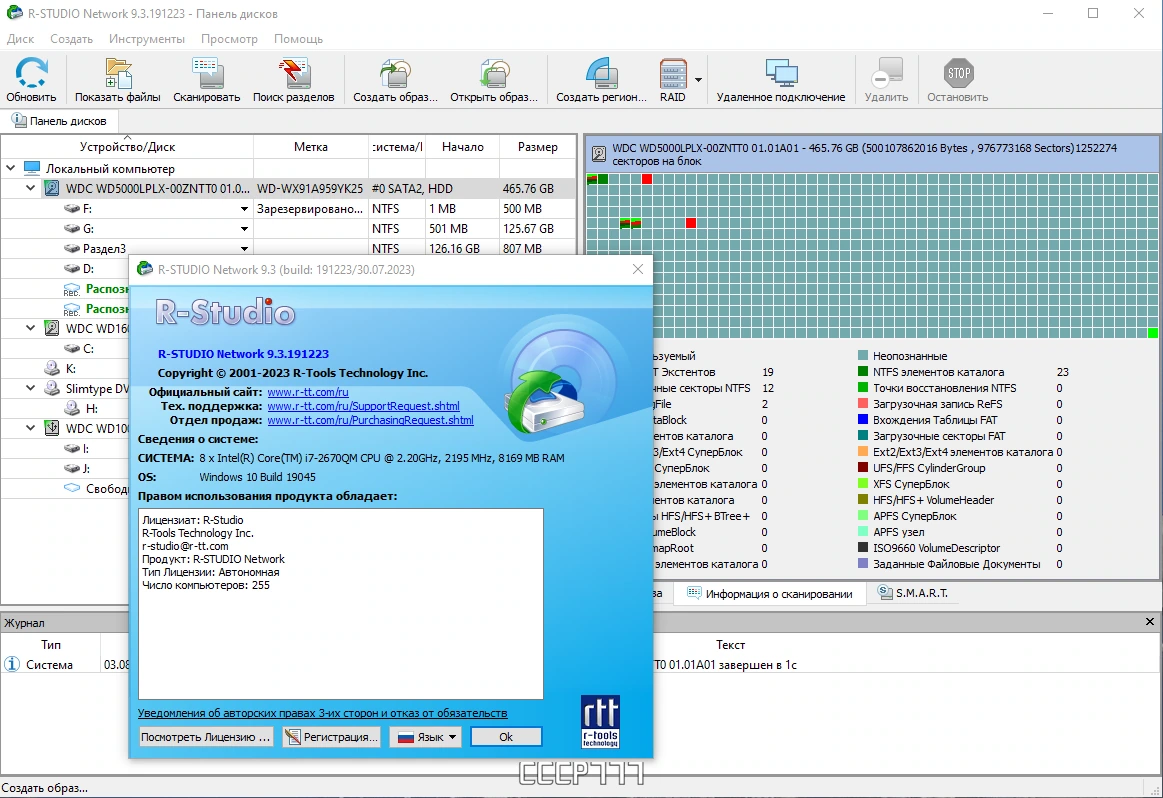The height and width of the screenshot is (798, 1163).
Task: Click the I: partition icon
Action: (72, 449)
